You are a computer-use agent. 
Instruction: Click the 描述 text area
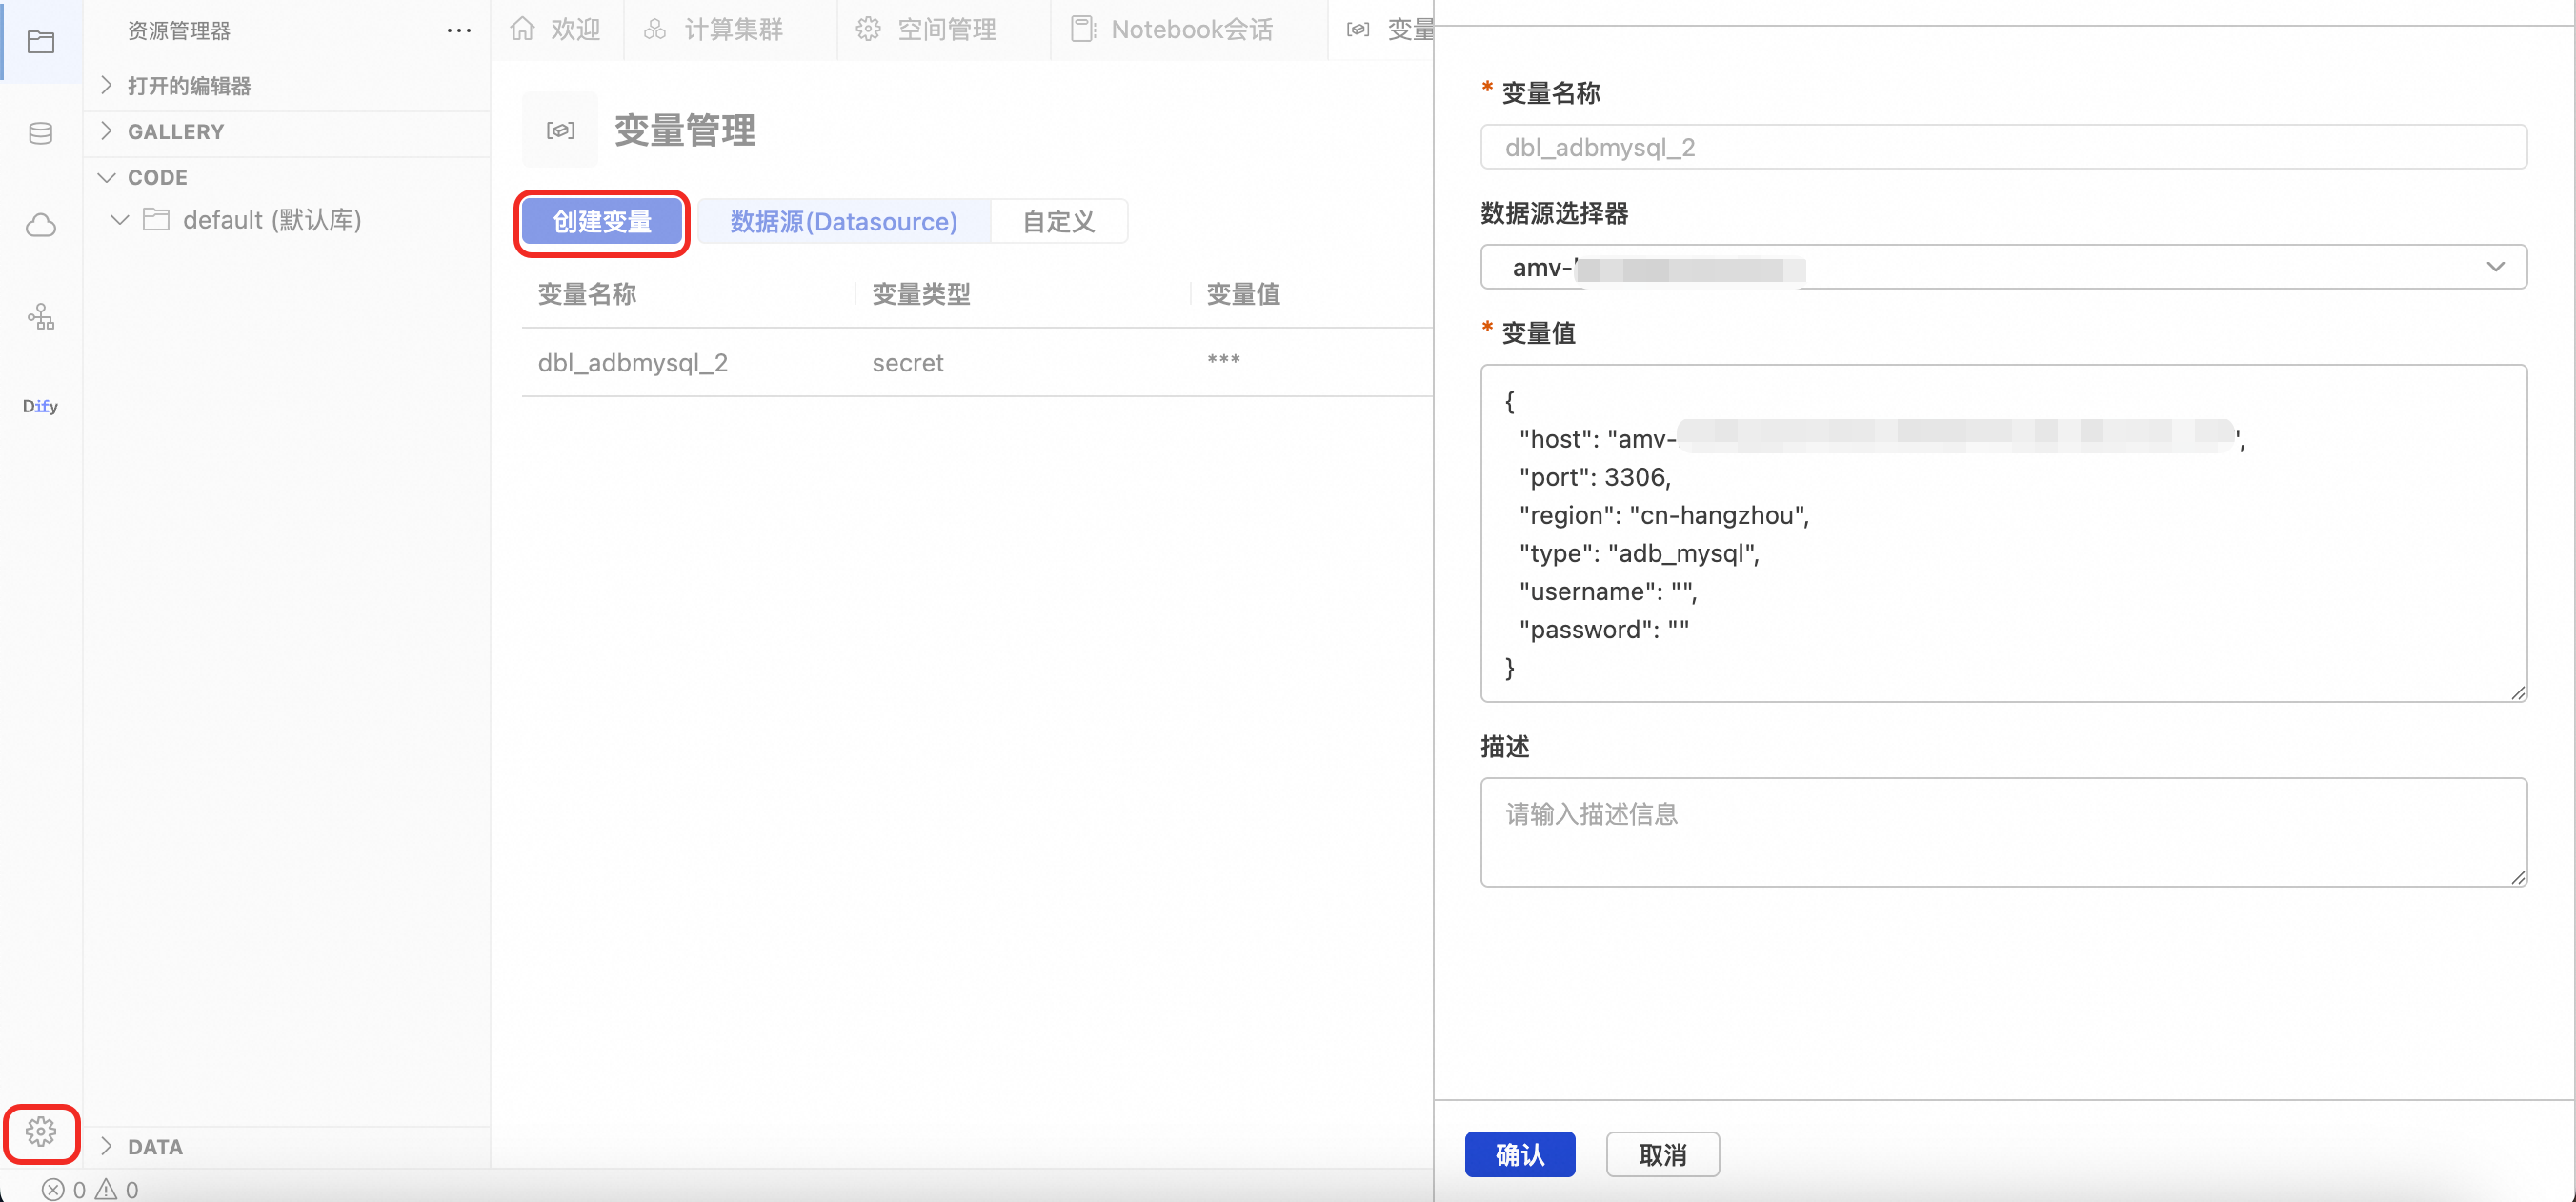click(x=2003, y=832)
